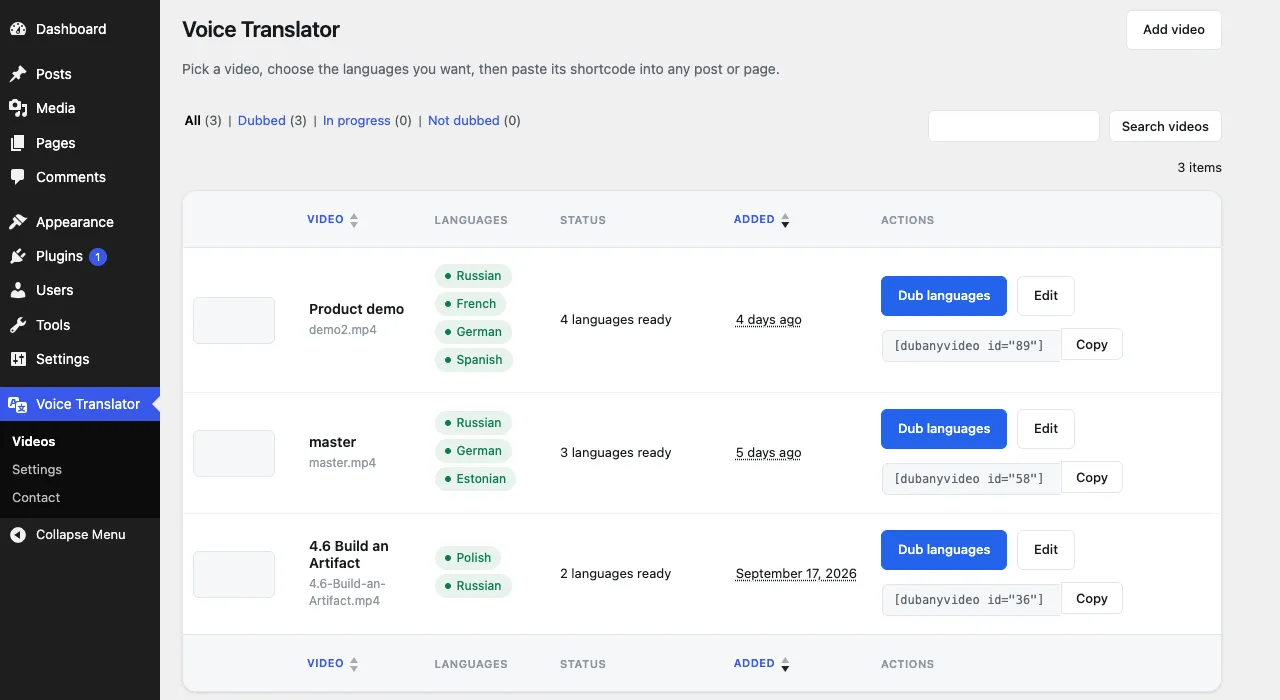This screenshot has height=700, width=1280.
Task: Open Voice Translator menu item
Action: click(80, 404)
